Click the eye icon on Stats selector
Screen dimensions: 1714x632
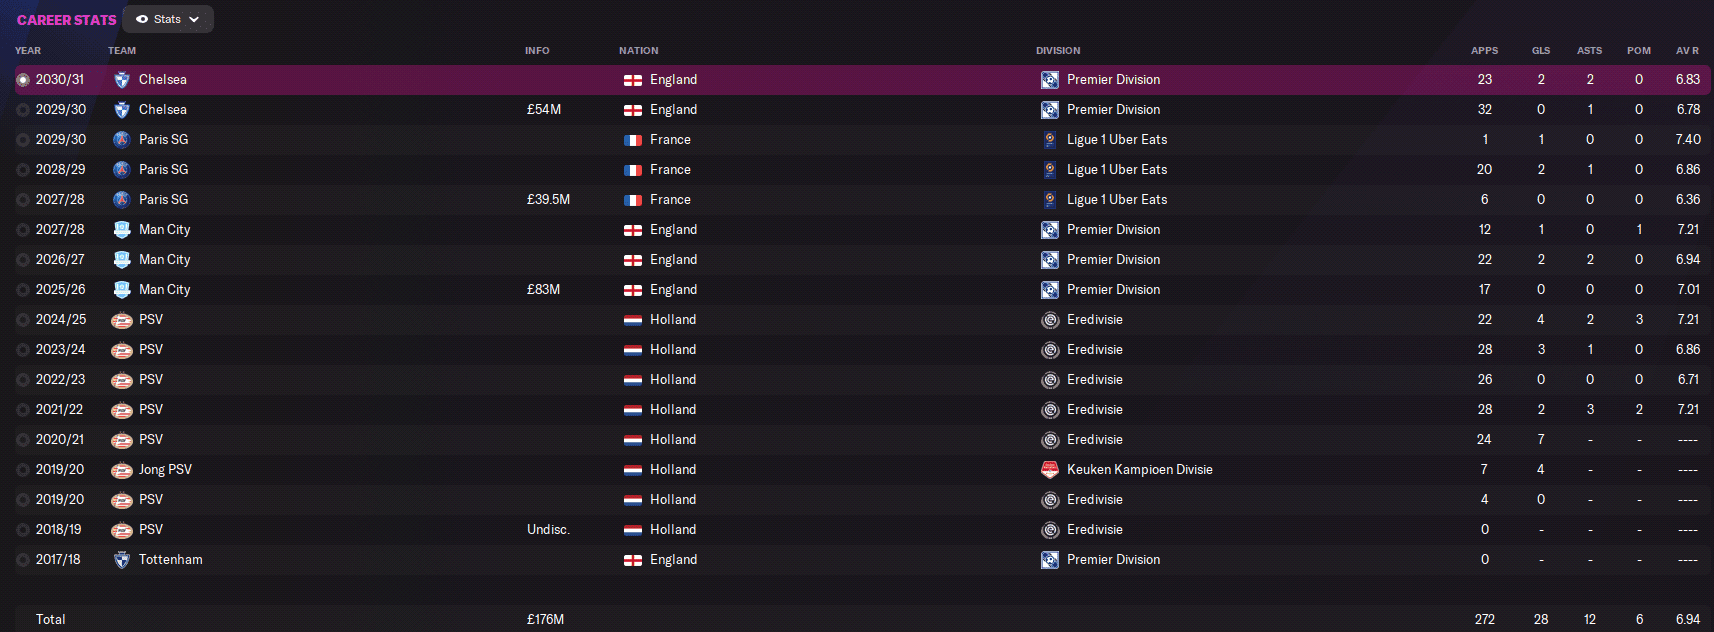coord(142,19)
